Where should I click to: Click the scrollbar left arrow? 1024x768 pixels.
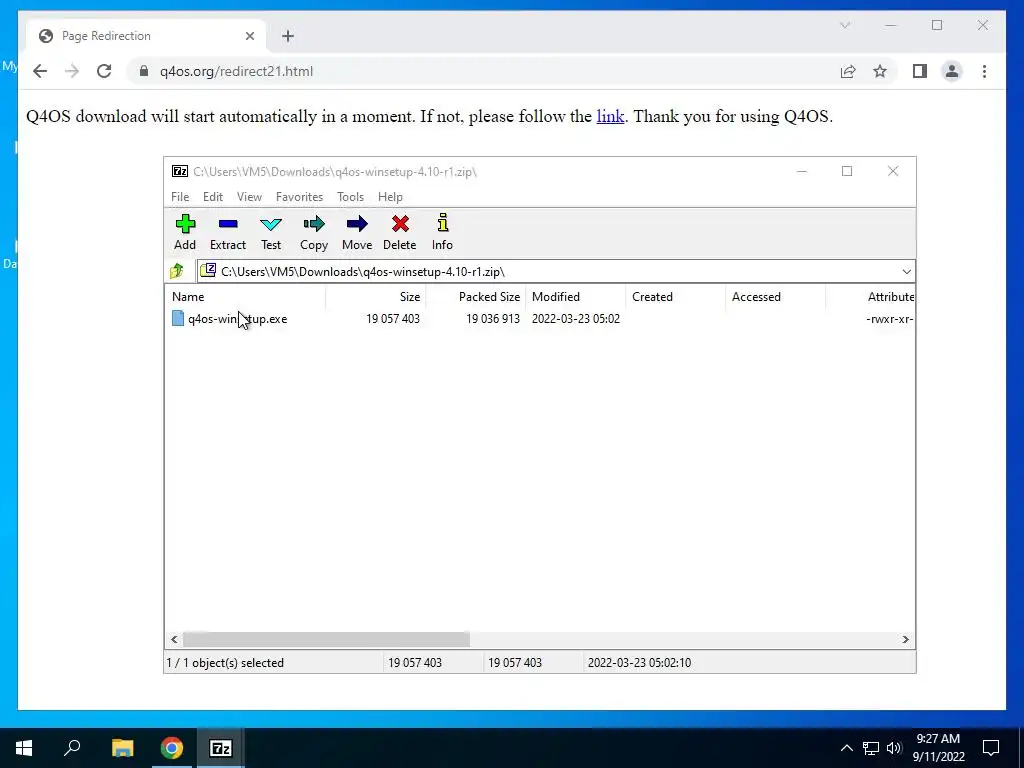174,639
